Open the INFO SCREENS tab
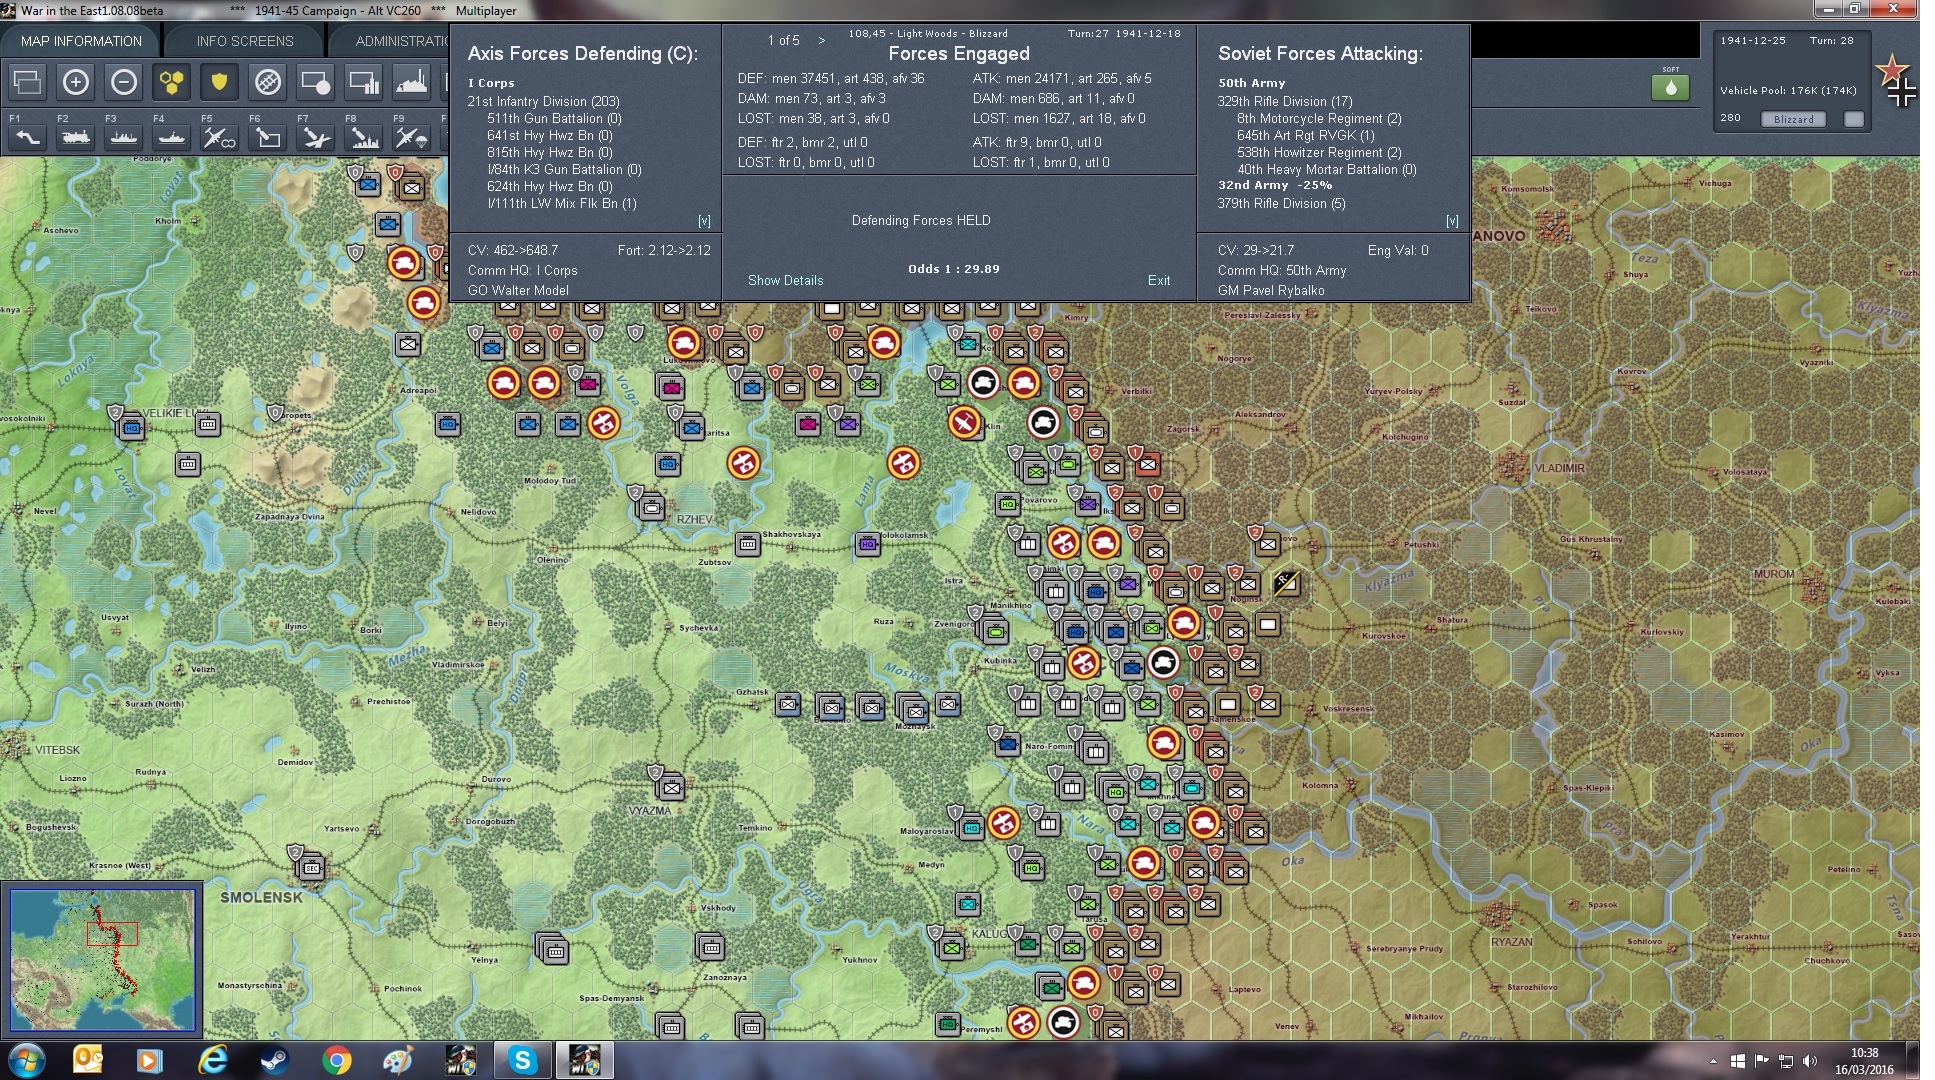 (245, 41)
